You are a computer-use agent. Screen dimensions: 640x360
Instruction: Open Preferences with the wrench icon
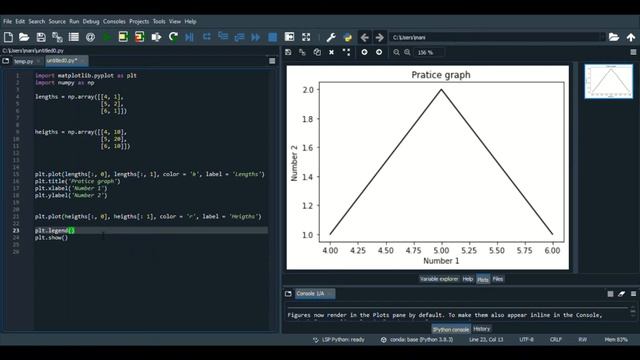point(331,37)
